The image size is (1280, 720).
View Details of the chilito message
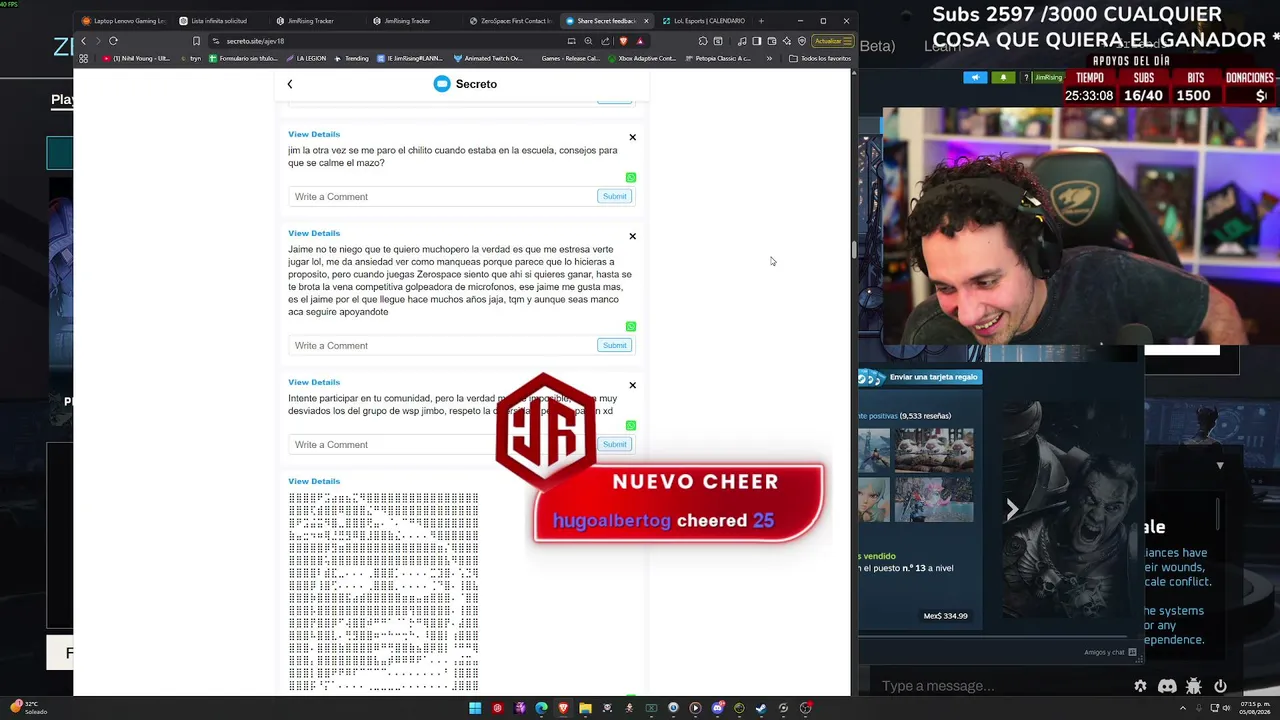point(314,134)
